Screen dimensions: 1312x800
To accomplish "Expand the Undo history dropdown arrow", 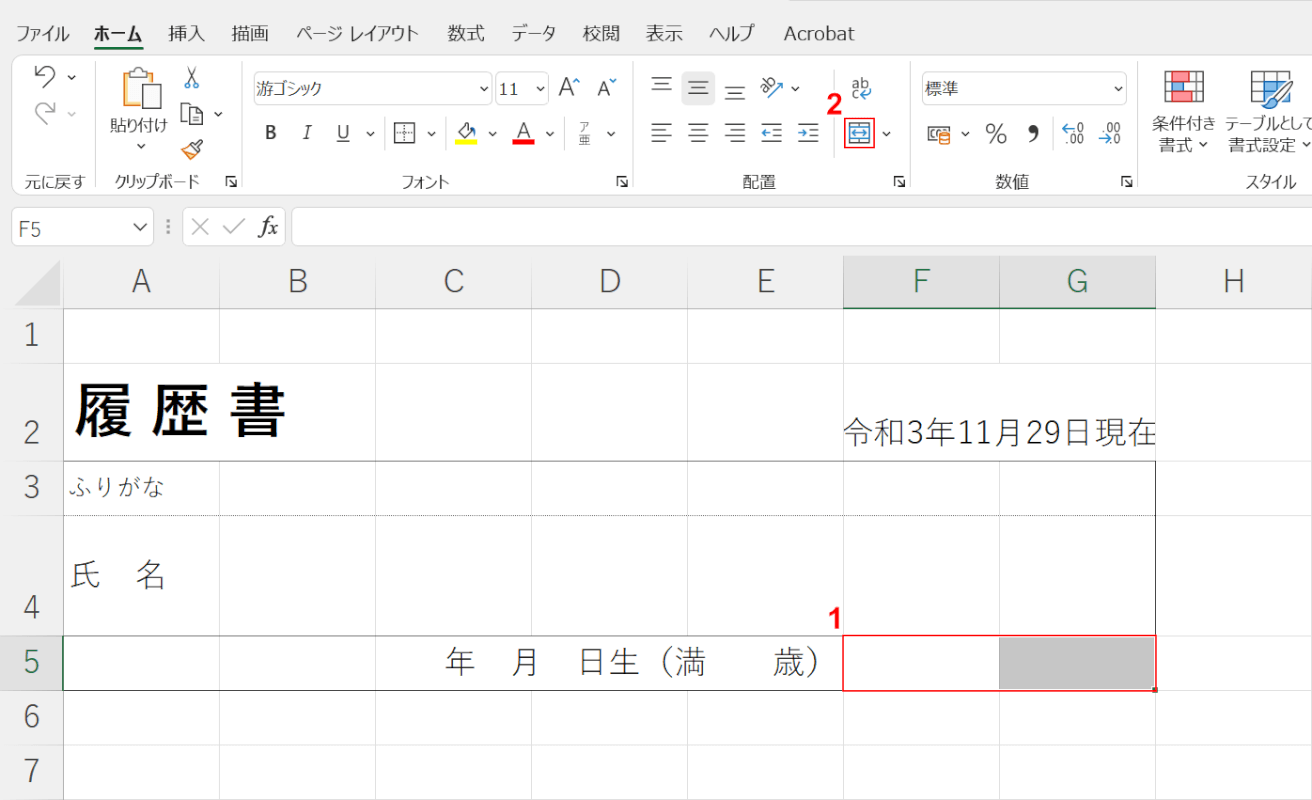I will point(72,77).
